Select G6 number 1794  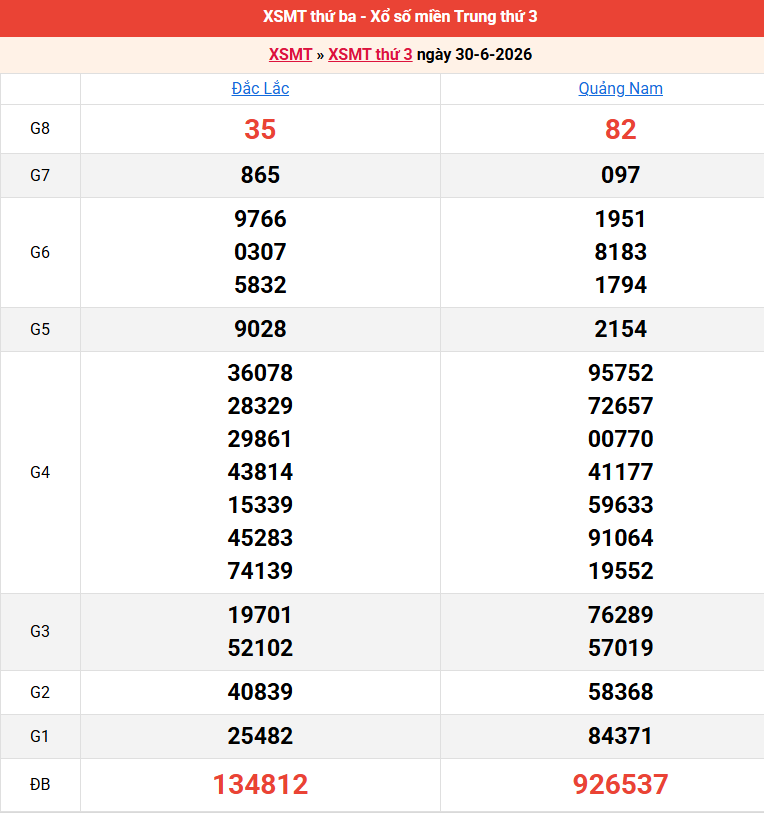(620, 285)
